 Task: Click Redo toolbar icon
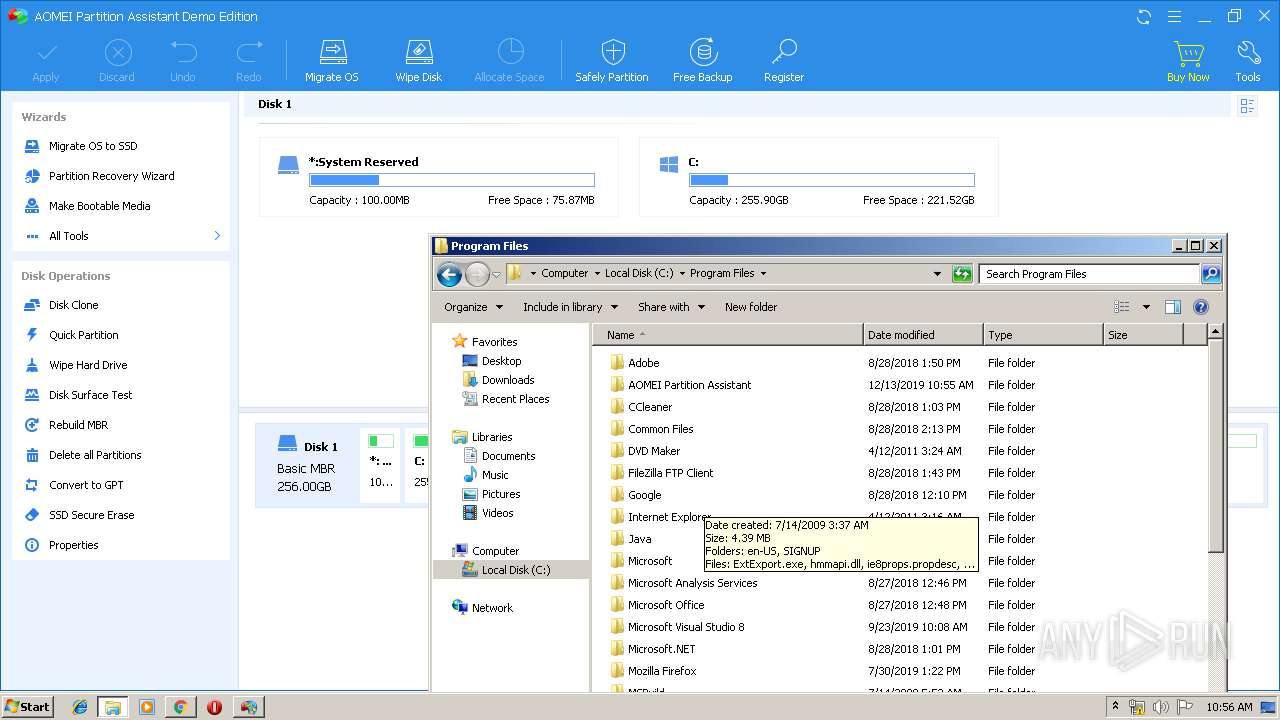pos(249,60)
